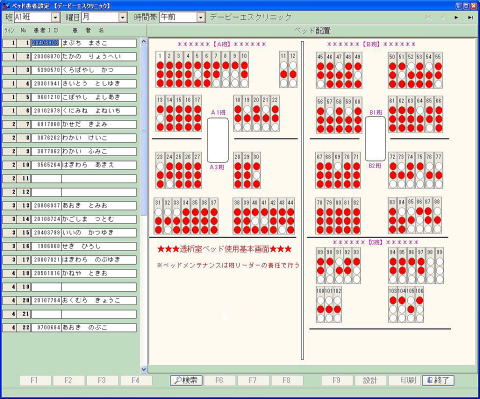Image resolution: width=480 pixels, height=399 pixels.
Task: Open the 班 team dropdown
Action: tap(56, 17)
